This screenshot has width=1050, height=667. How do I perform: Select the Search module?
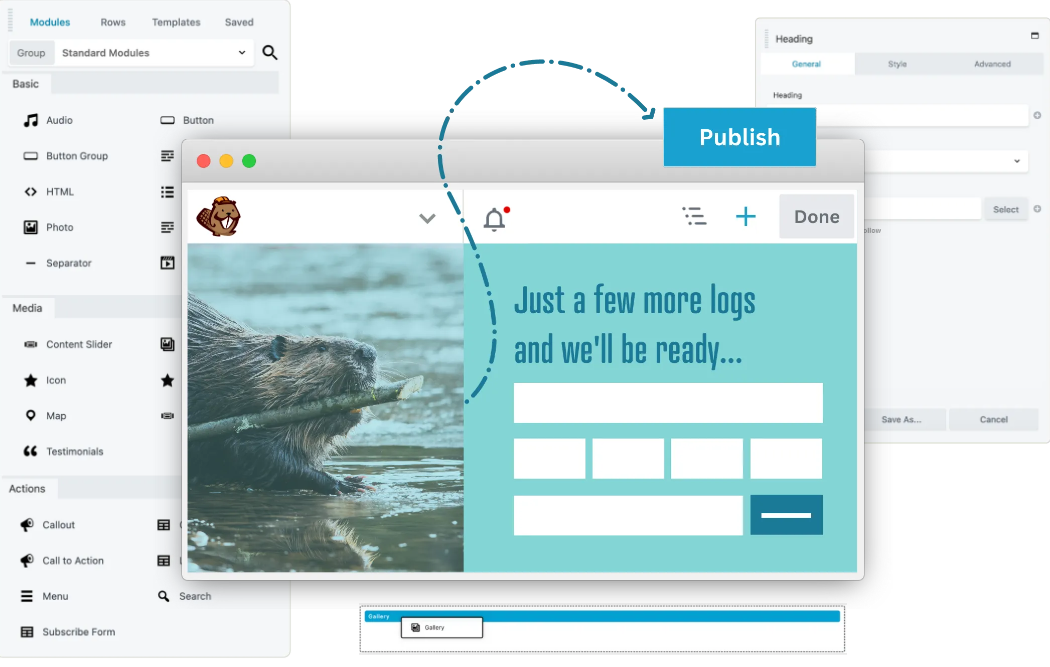[x=184, y=596]
